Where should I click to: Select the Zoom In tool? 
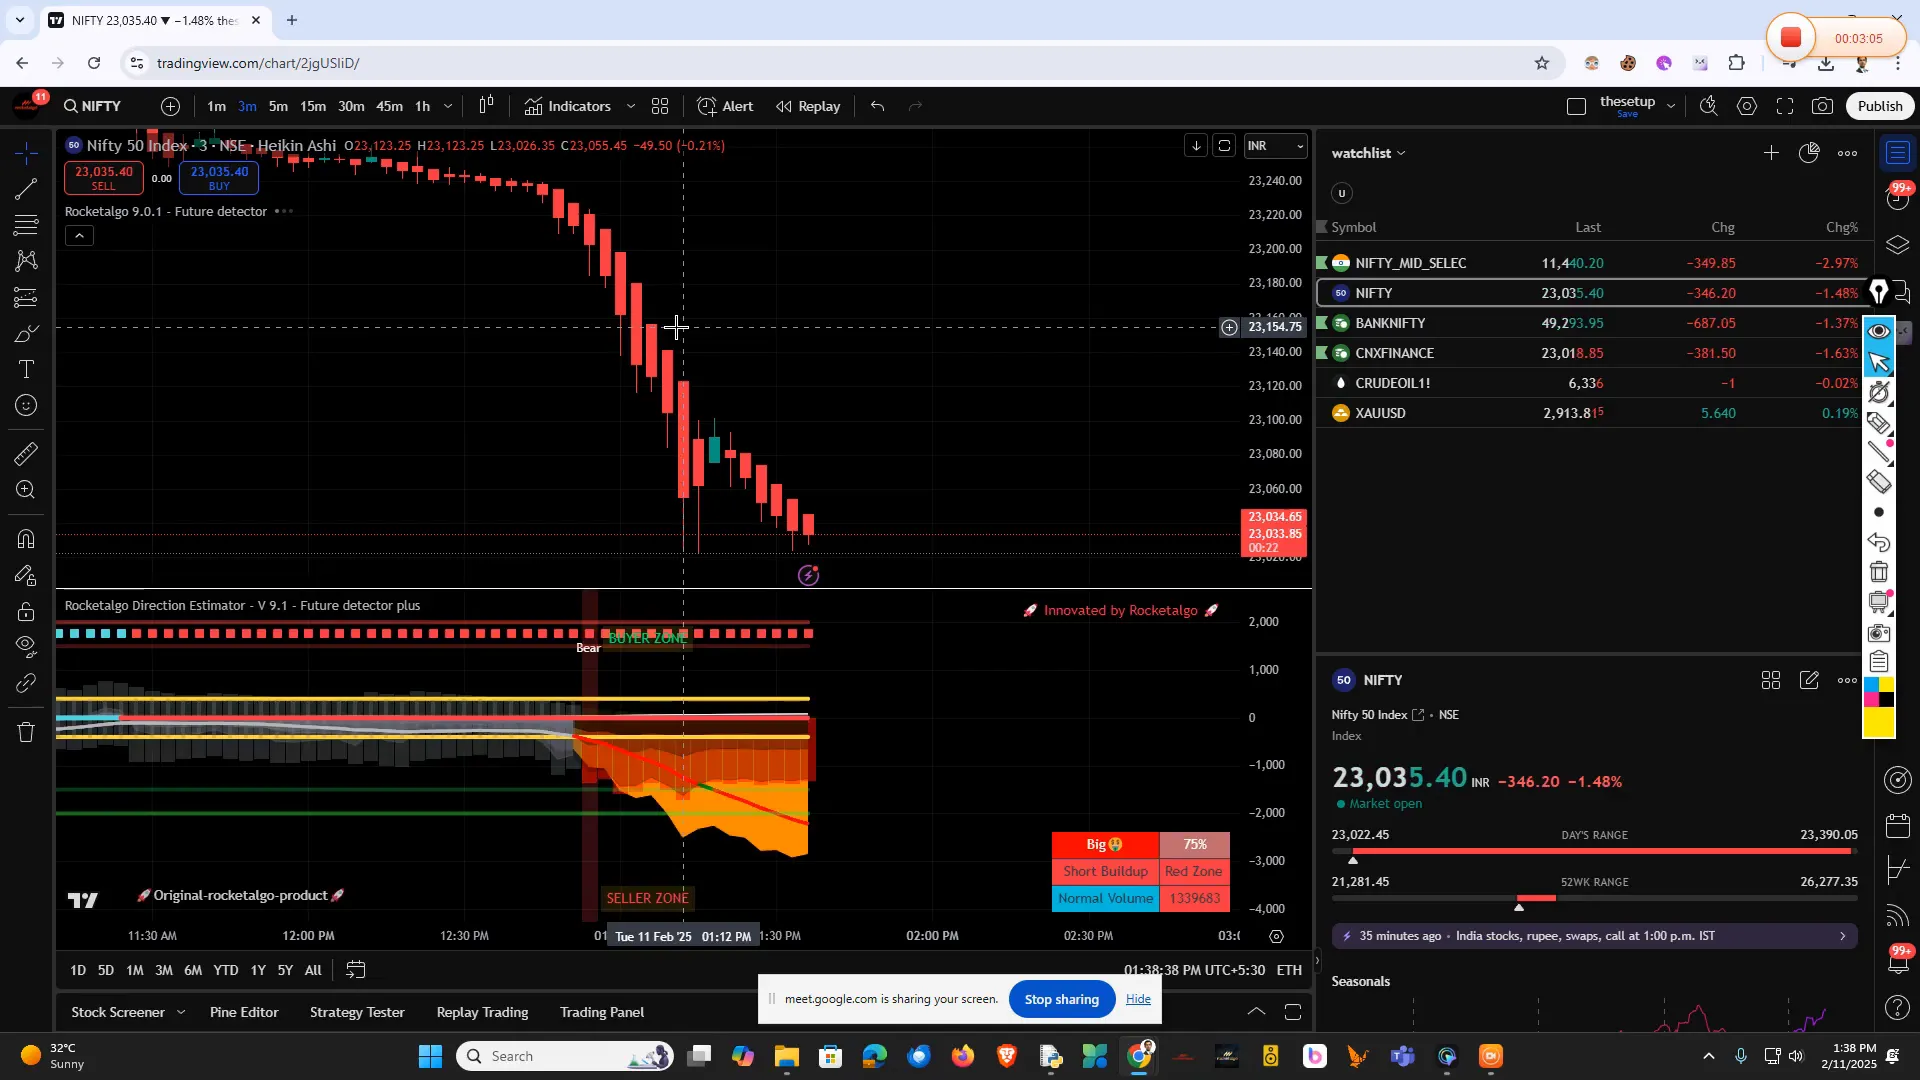(26, 489)
